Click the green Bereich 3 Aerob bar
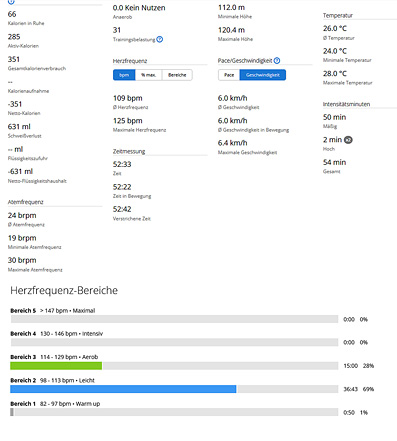 [x=56, y=366]
